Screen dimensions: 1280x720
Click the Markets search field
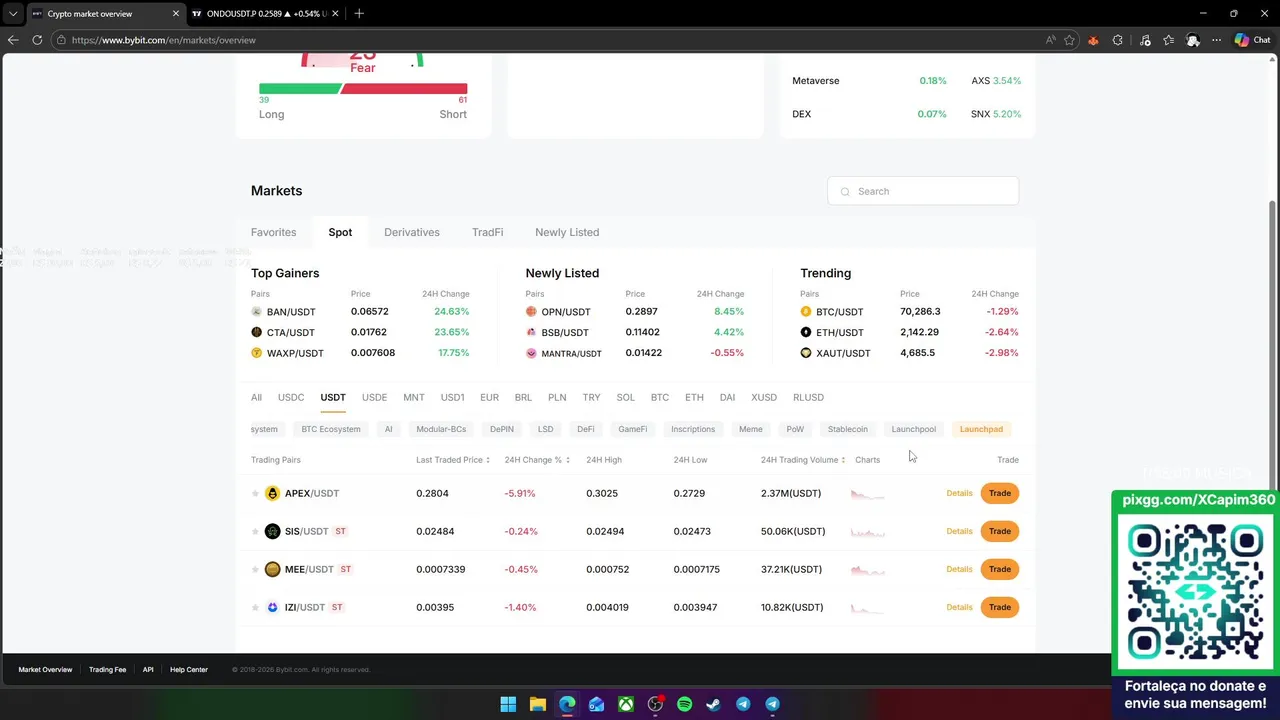click(923, 191)
